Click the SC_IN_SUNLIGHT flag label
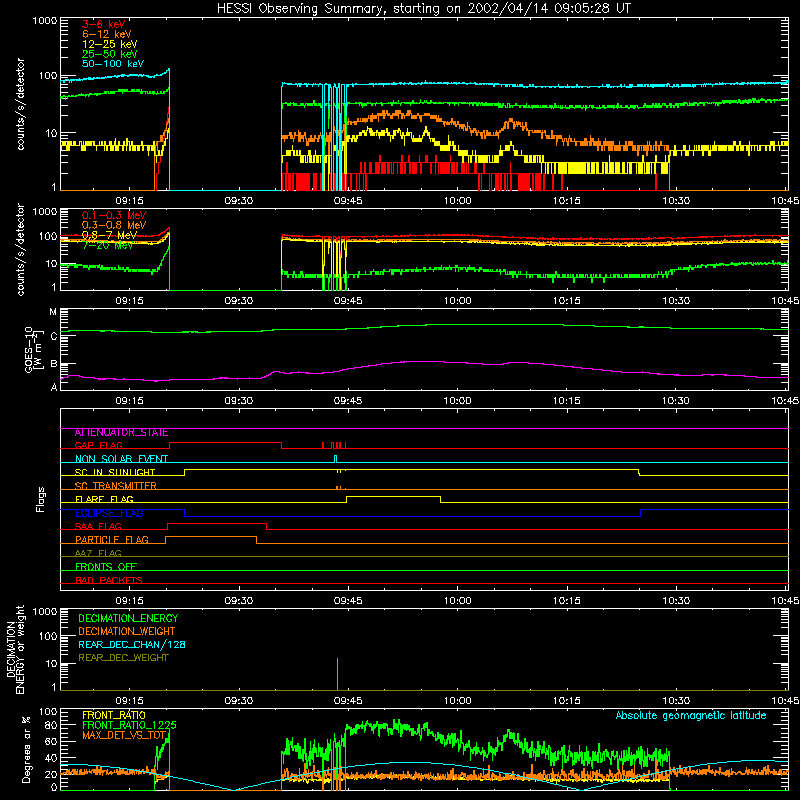This screenshot has width=800, height=800. click(115, 472)
